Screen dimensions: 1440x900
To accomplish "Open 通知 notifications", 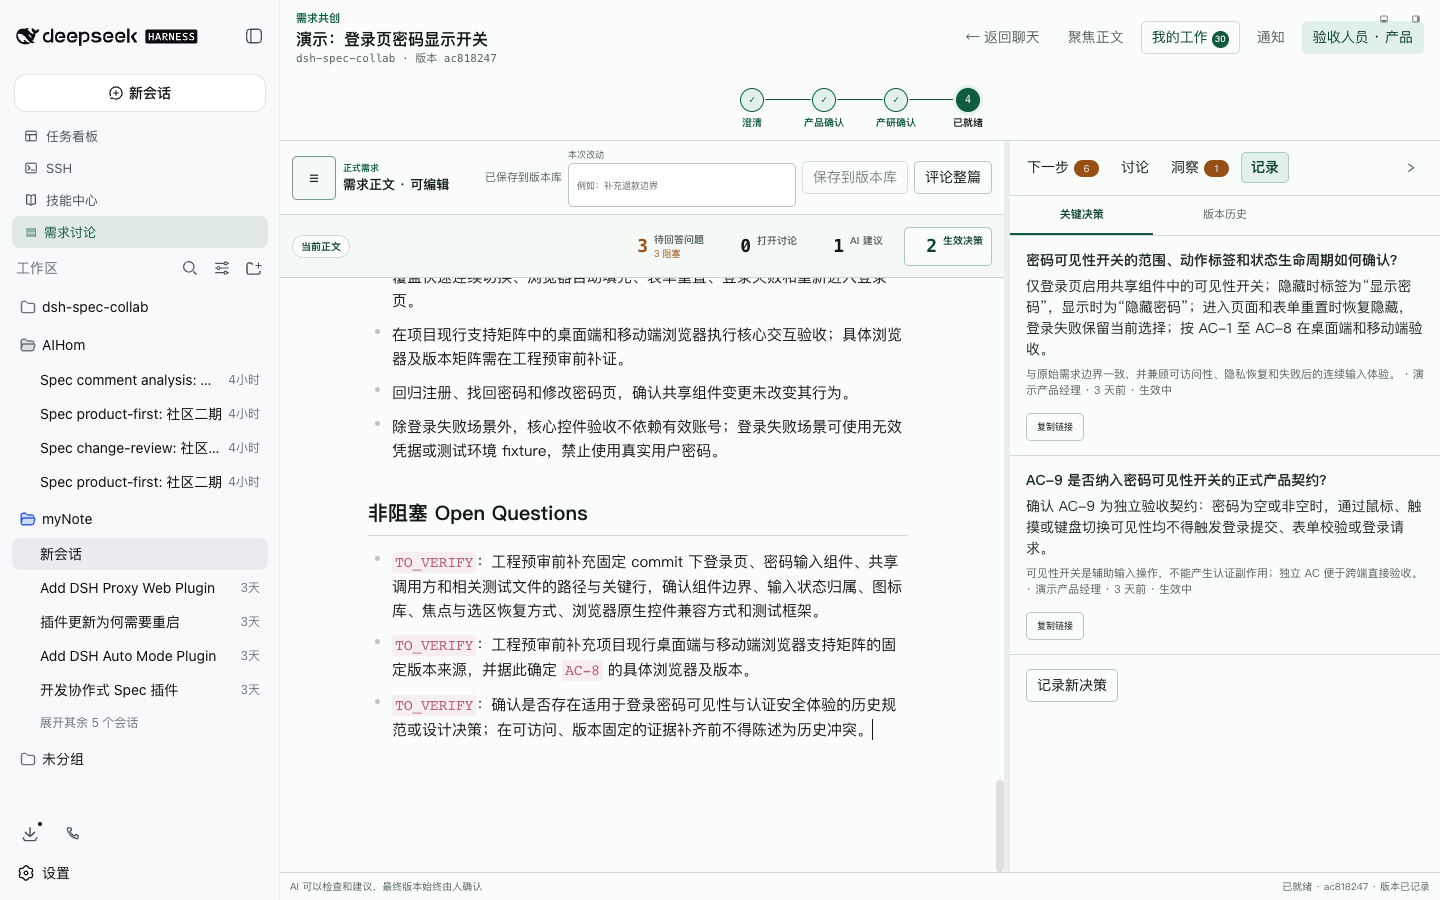I will click(1271, 37).
